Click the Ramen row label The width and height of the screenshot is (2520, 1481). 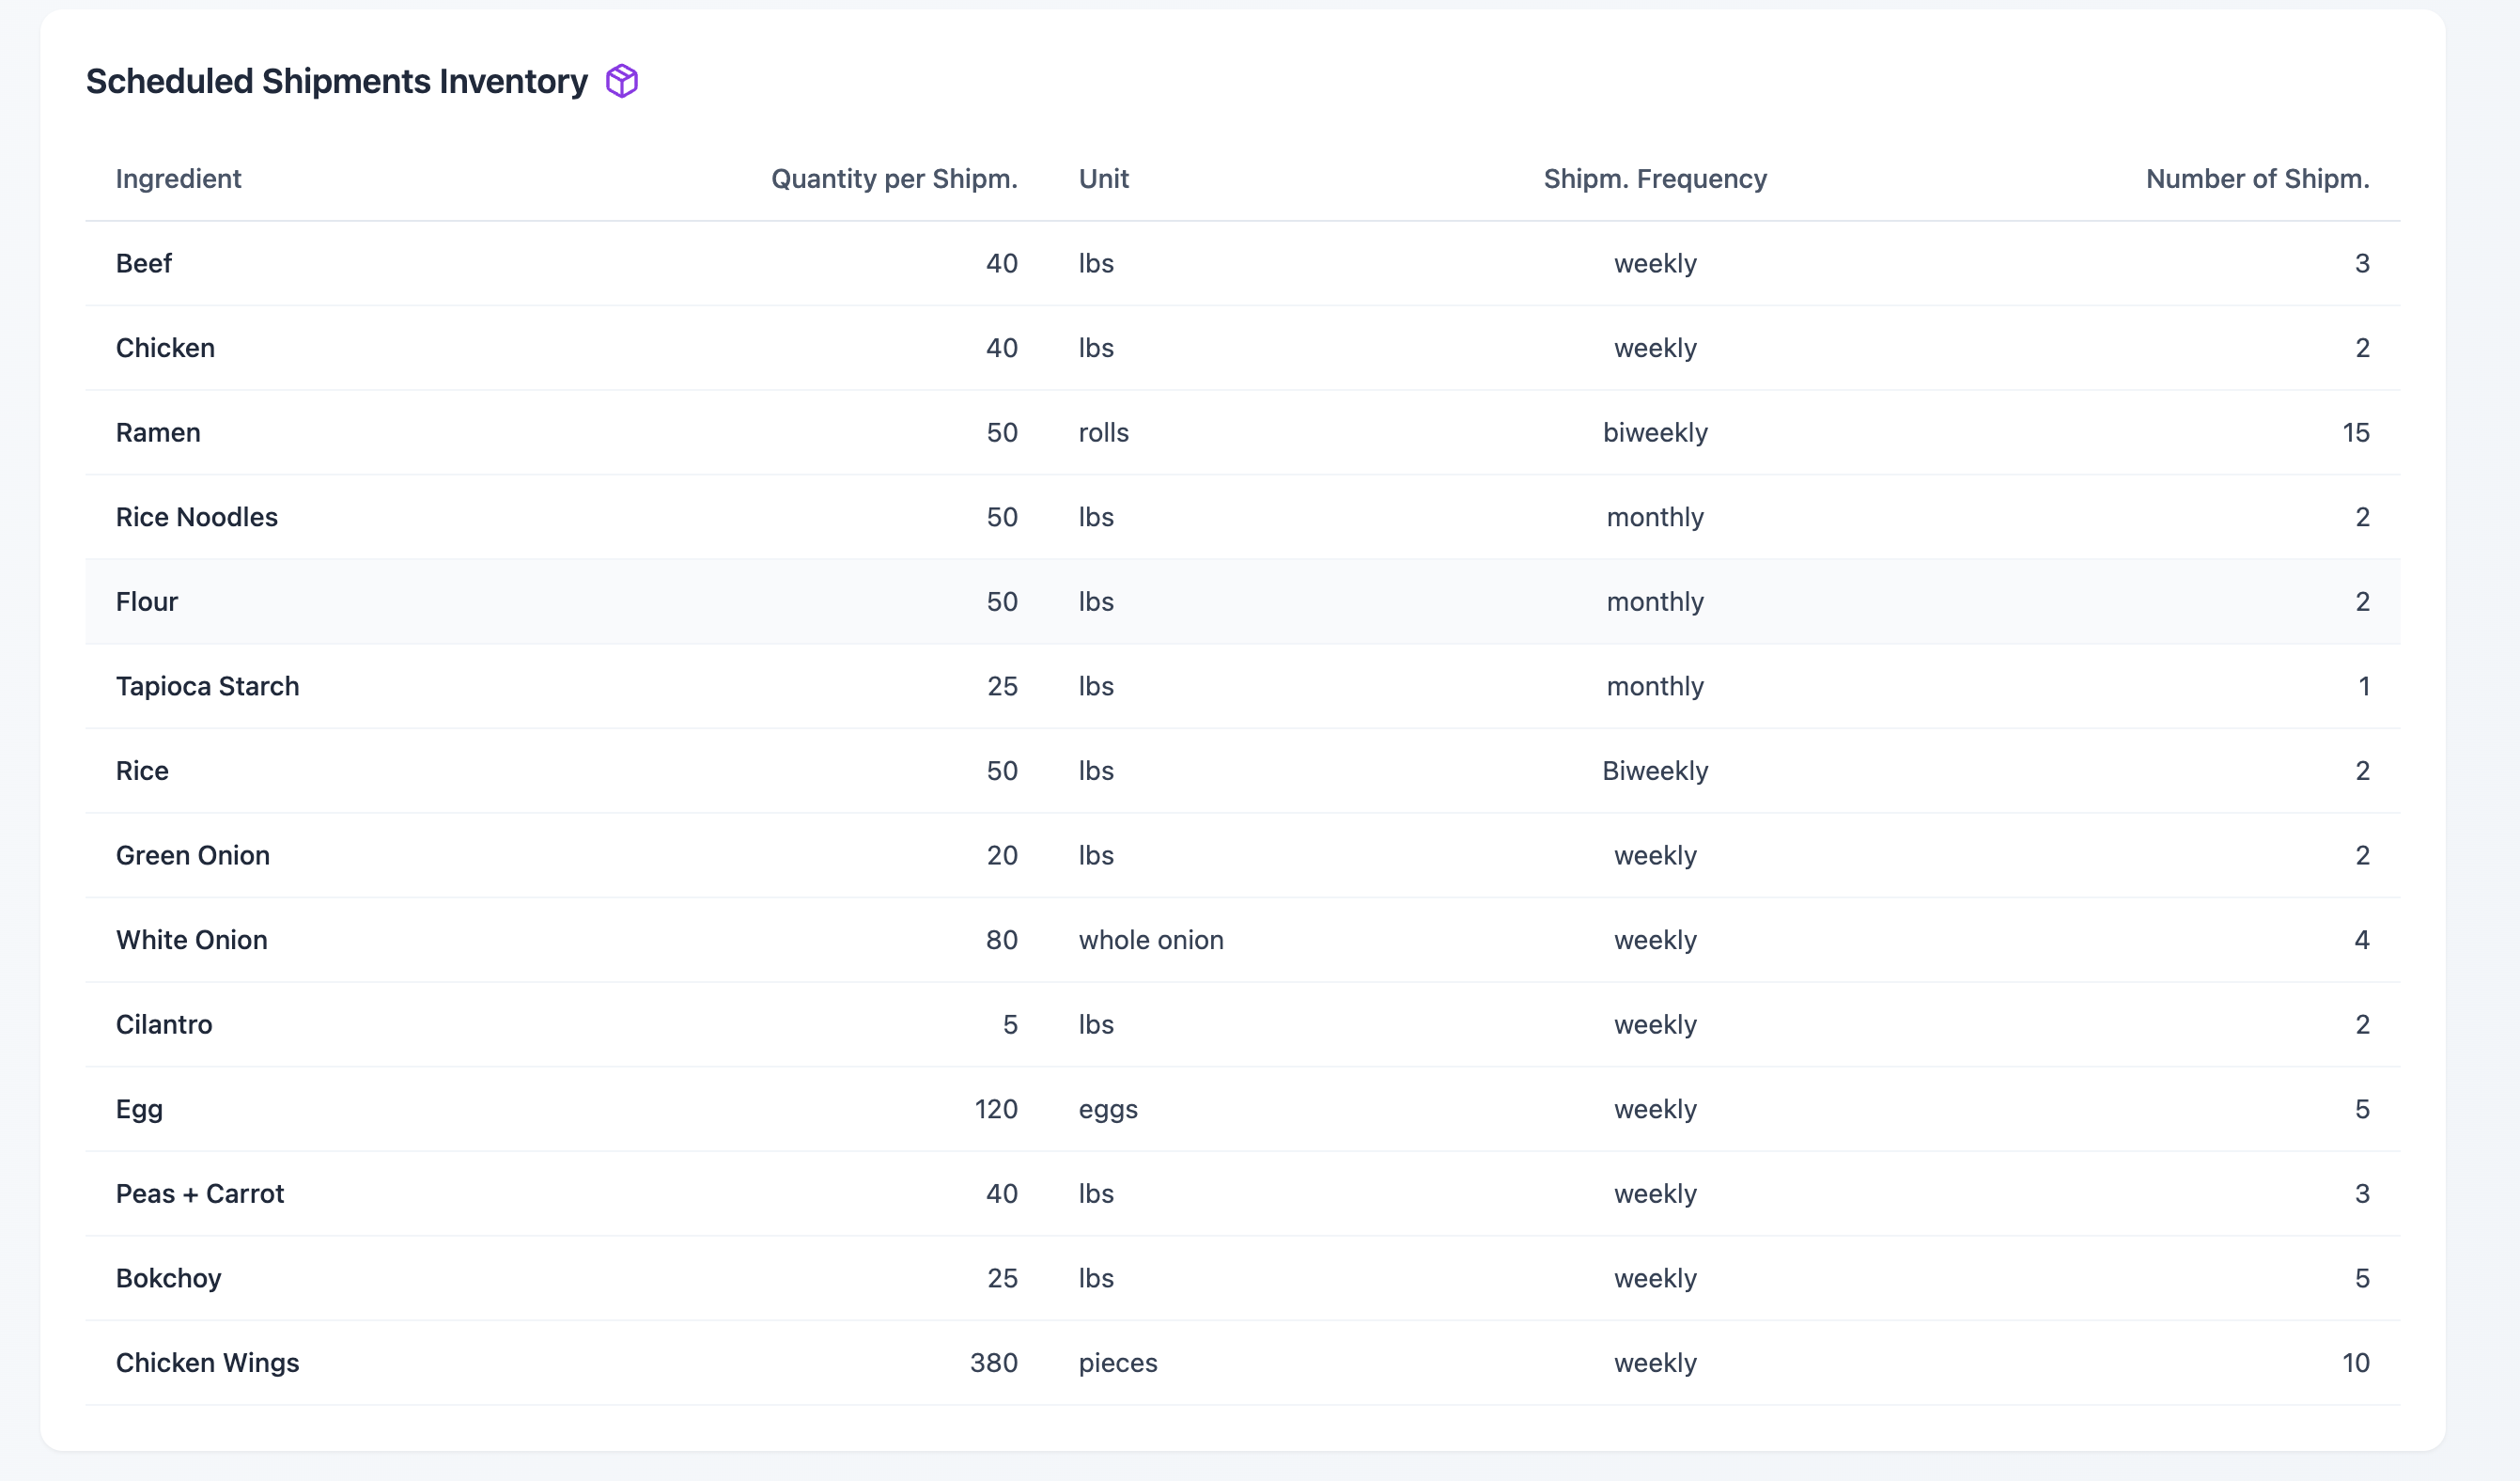pyautogui.click(x=158, y=433)
